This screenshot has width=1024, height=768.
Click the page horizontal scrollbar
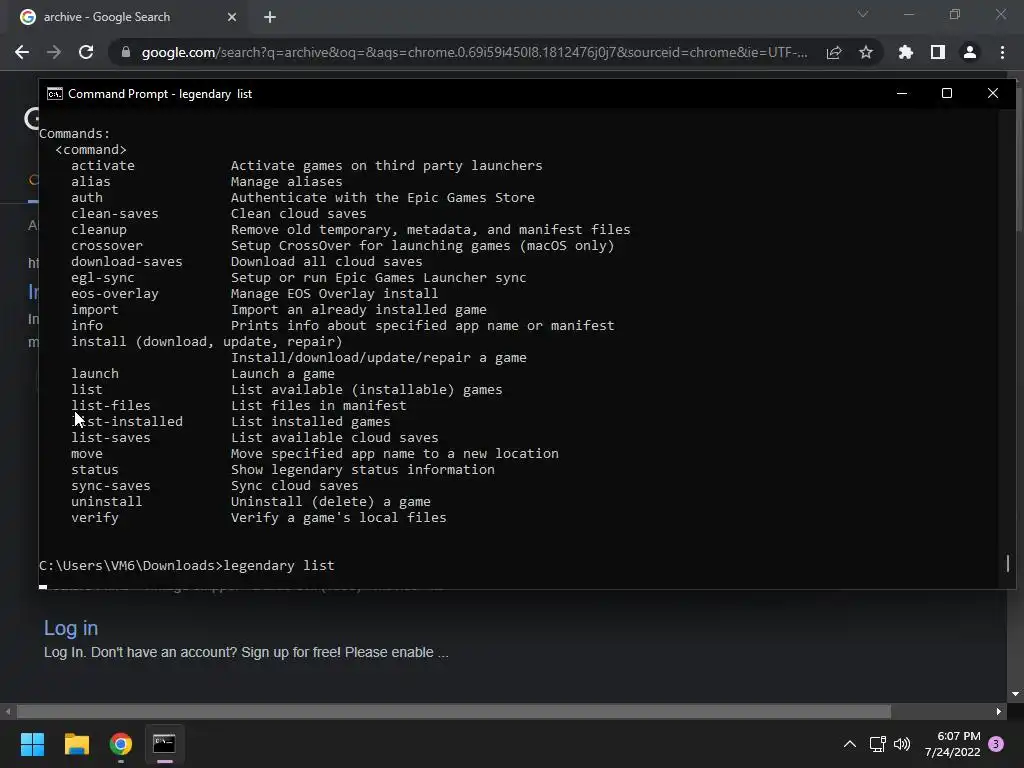453,711
